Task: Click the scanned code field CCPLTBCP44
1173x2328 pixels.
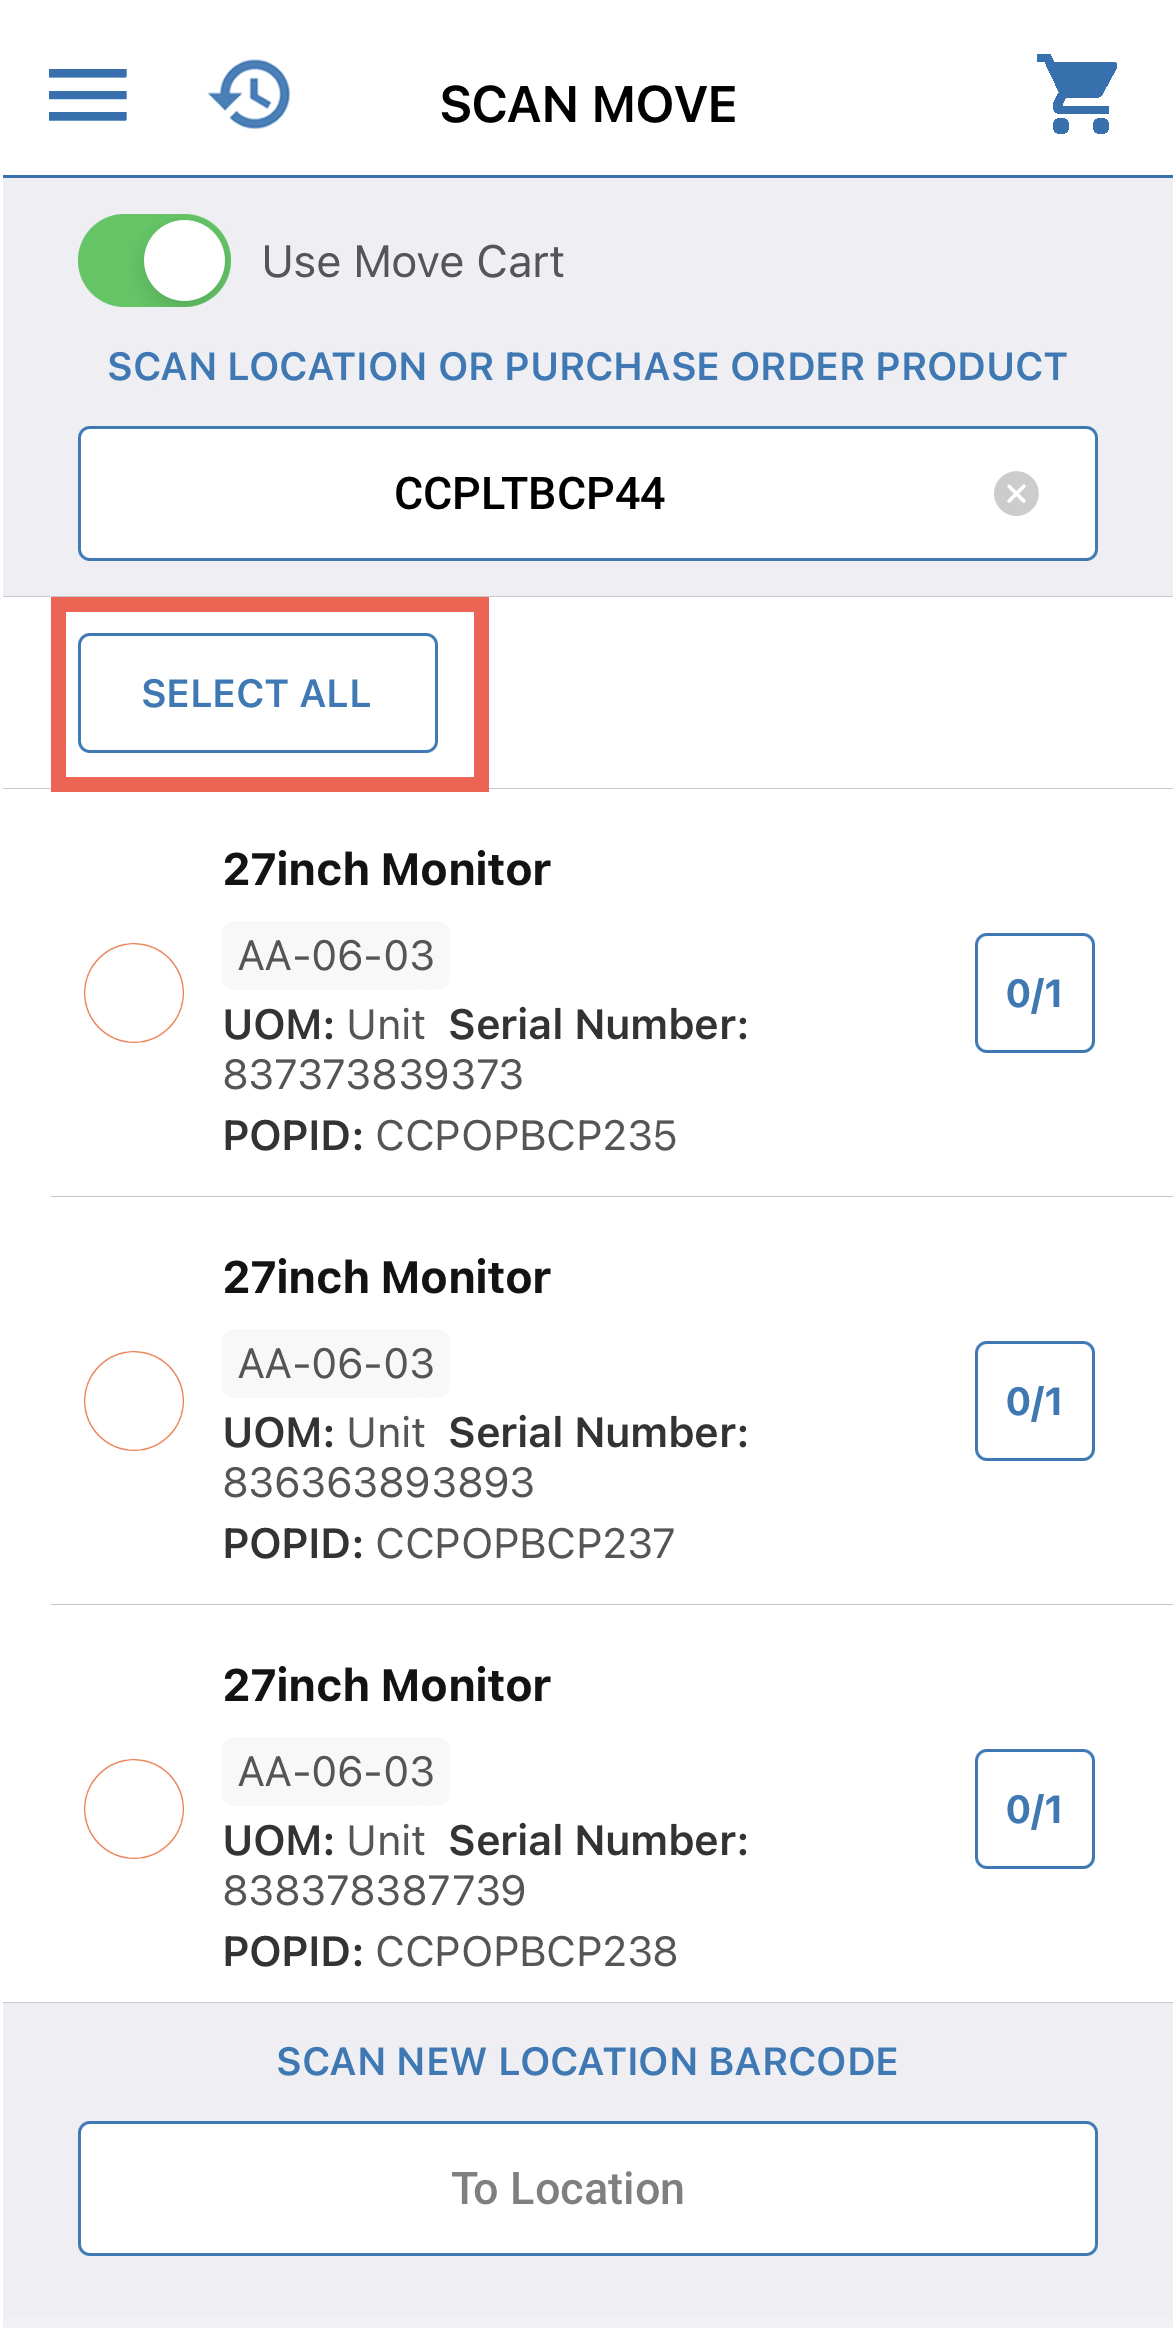Action: click(530, 494)
